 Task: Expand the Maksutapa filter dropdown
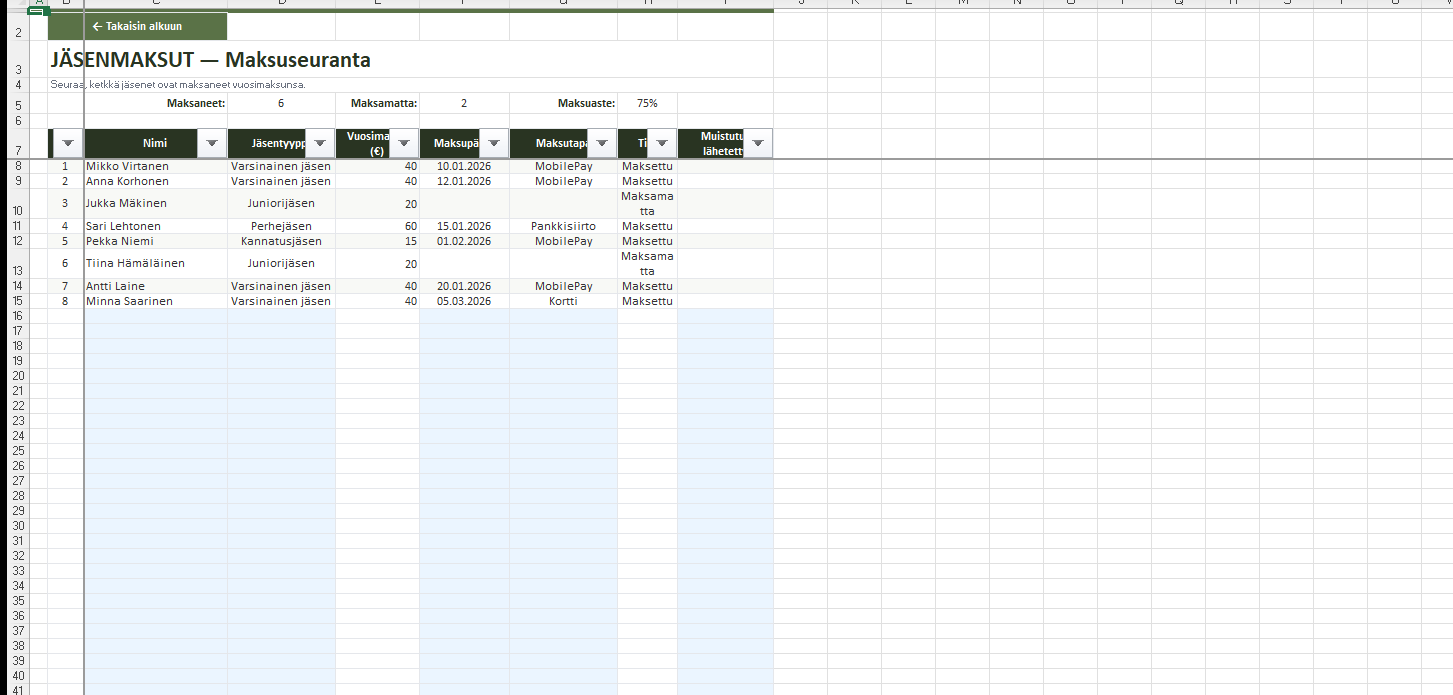tap(601, 144)
